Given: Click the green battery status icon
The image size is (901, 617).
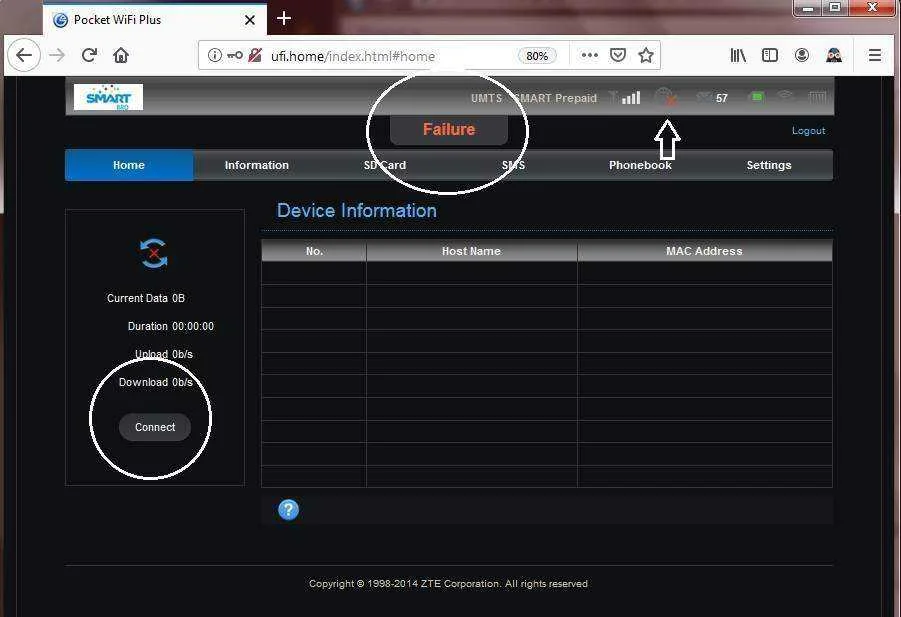Looking at the screenshot, I should pyautogui.click(x=757, y=97).
